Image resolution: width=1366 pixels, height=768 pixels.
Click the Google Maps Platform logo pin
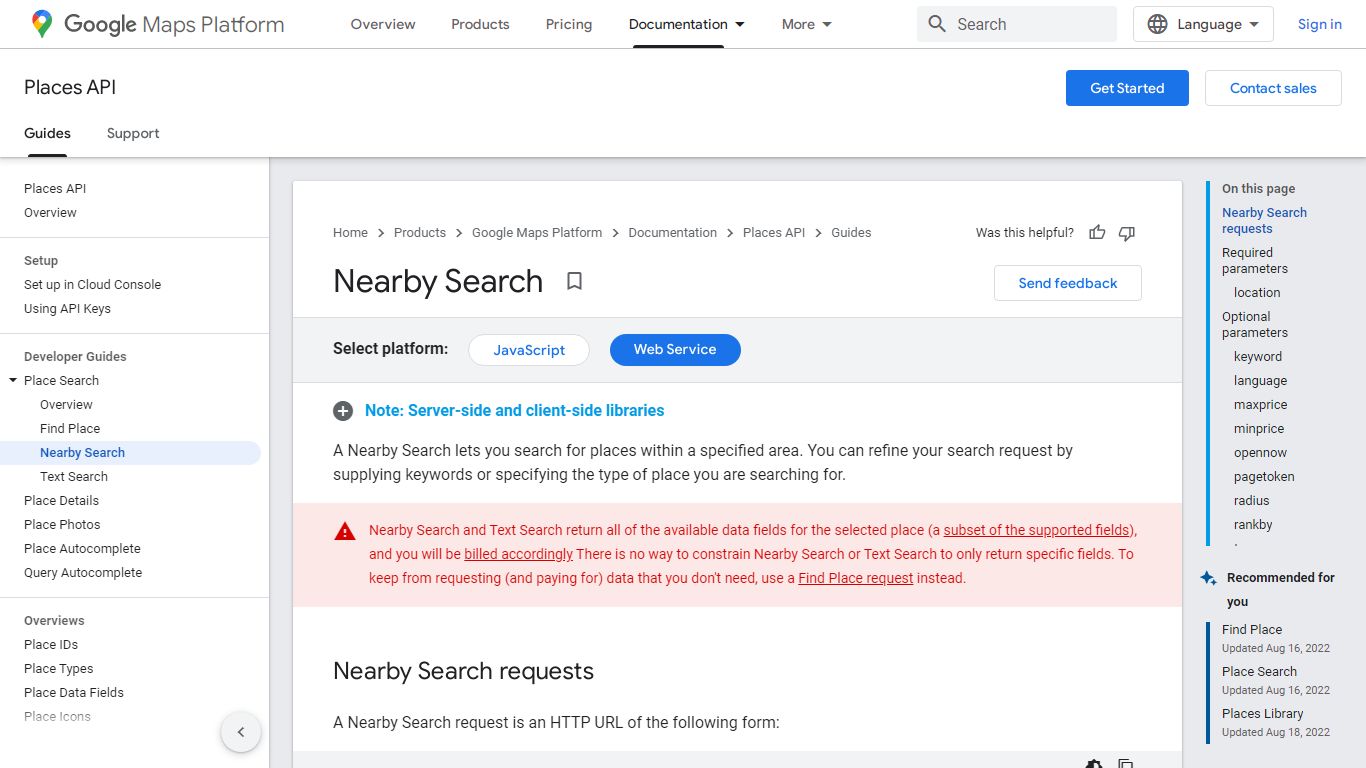click(x=41, y=24)
